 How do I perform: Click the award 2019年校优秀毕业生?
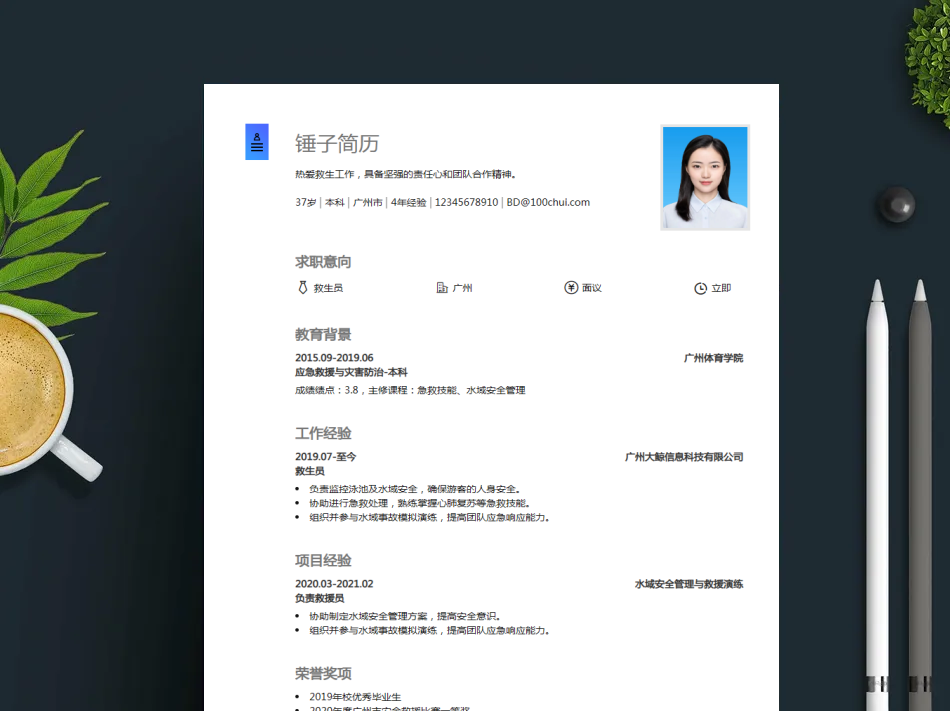[x=355, y=697]
